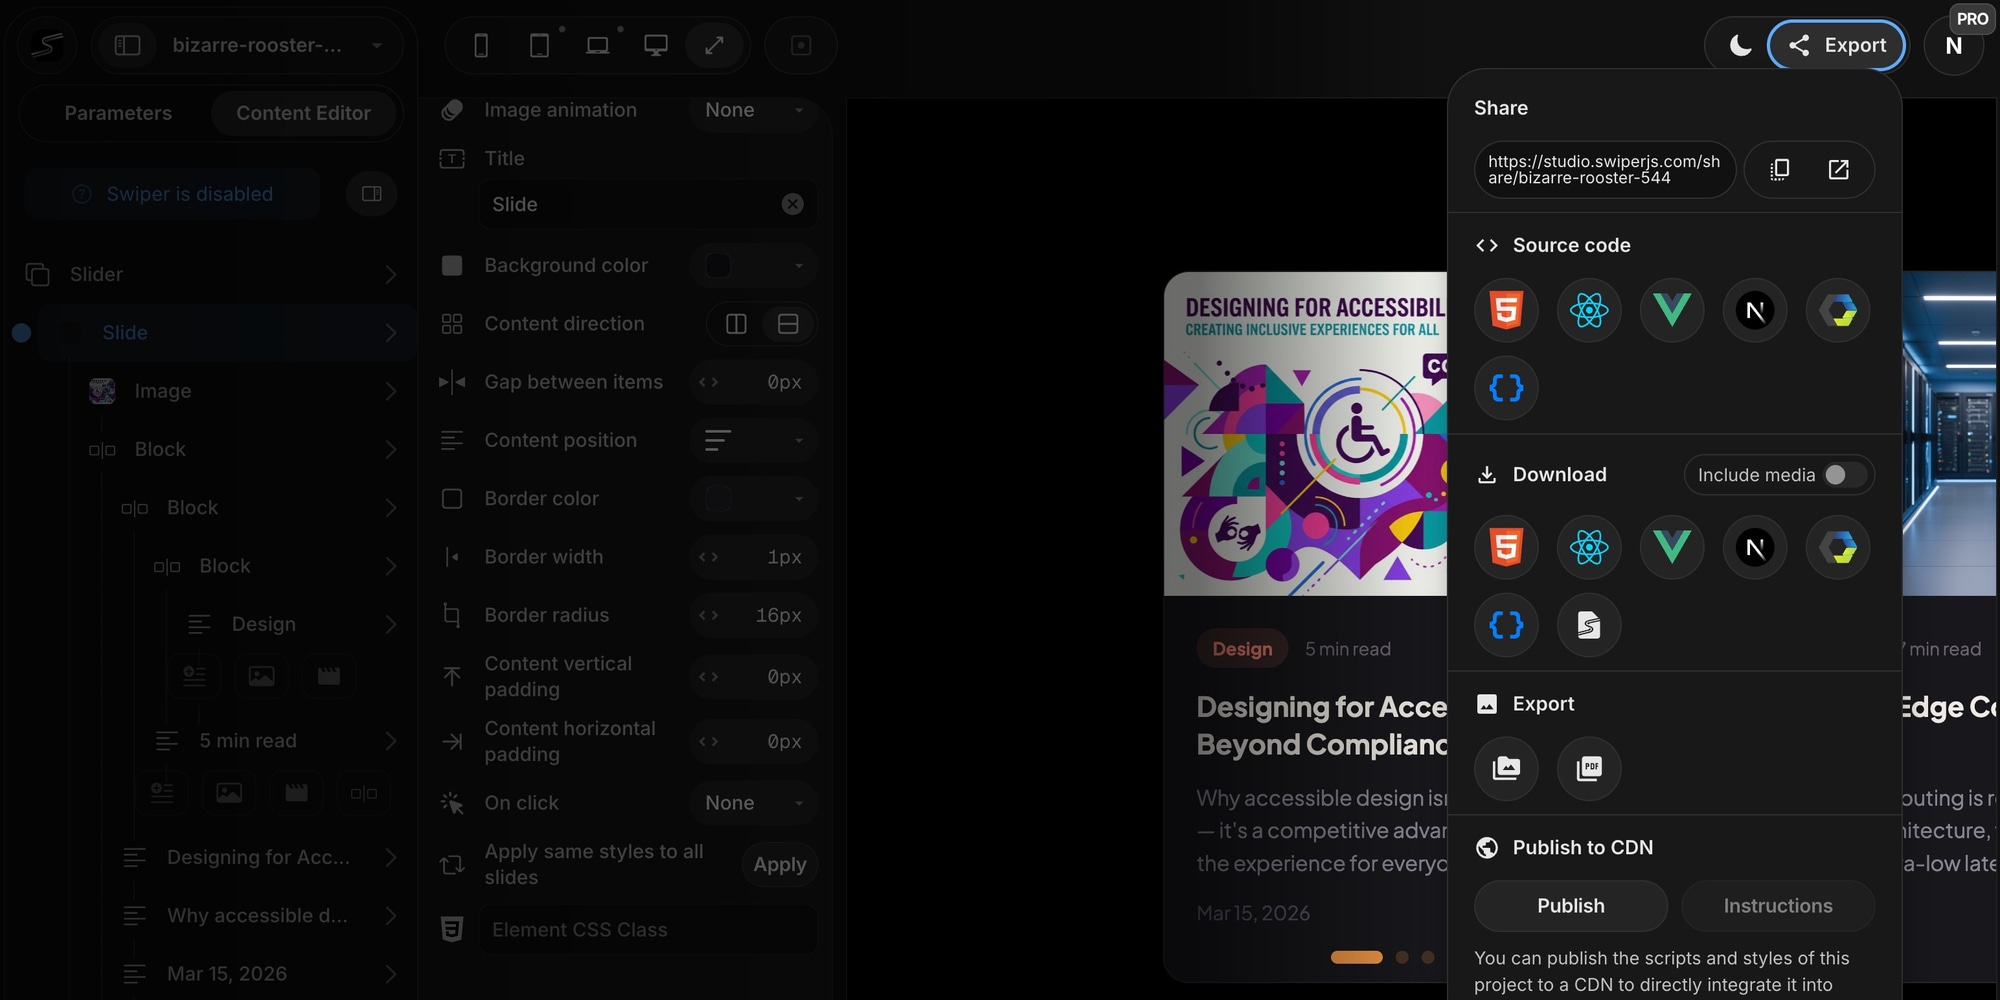View Vue source code
This screenshot has height=1000, width=2000.
[x=1671, y=311]
